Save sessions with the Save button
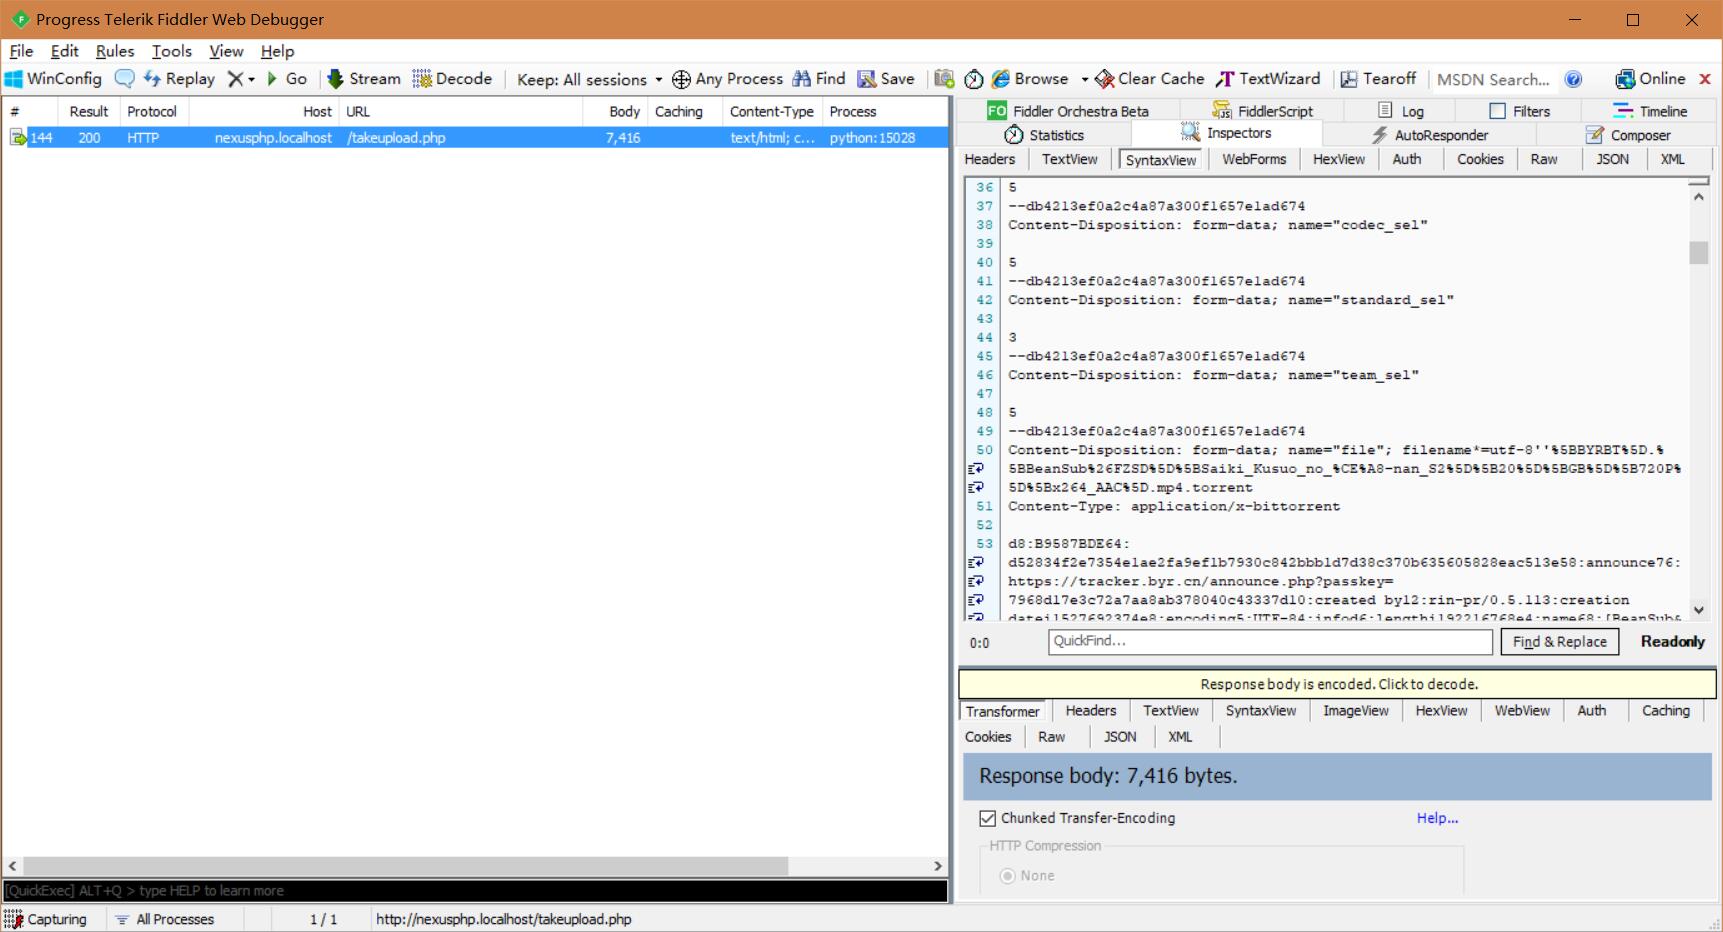 point(886,79)
